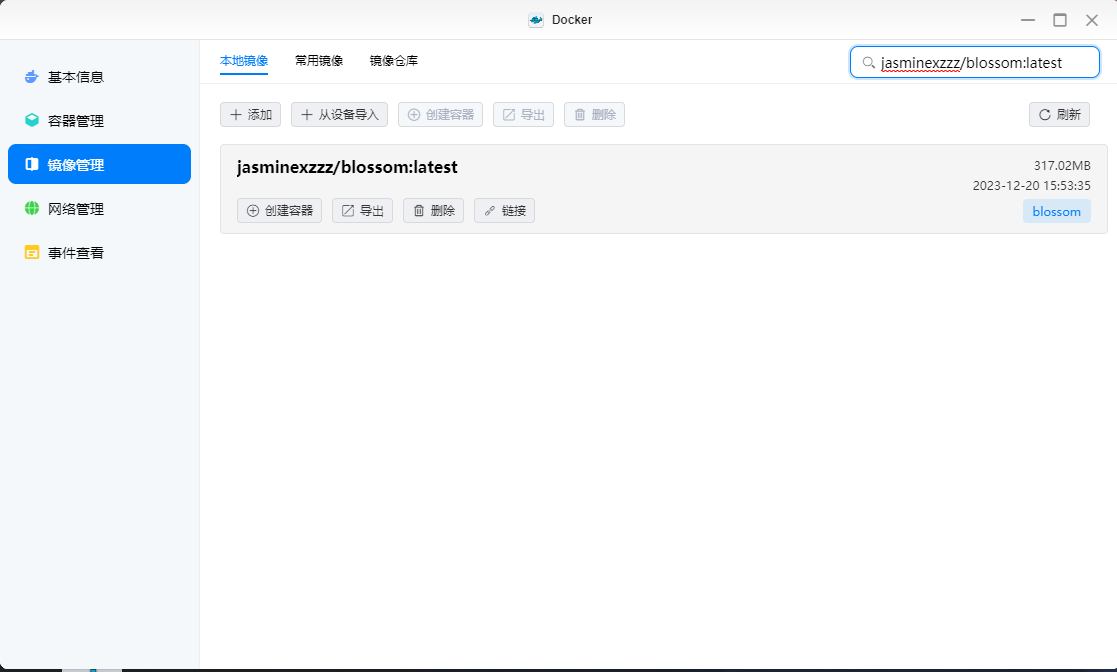Open 基本信息 in the sidebar
Viewport: 1117px width, 672px height.
point(75,77)
